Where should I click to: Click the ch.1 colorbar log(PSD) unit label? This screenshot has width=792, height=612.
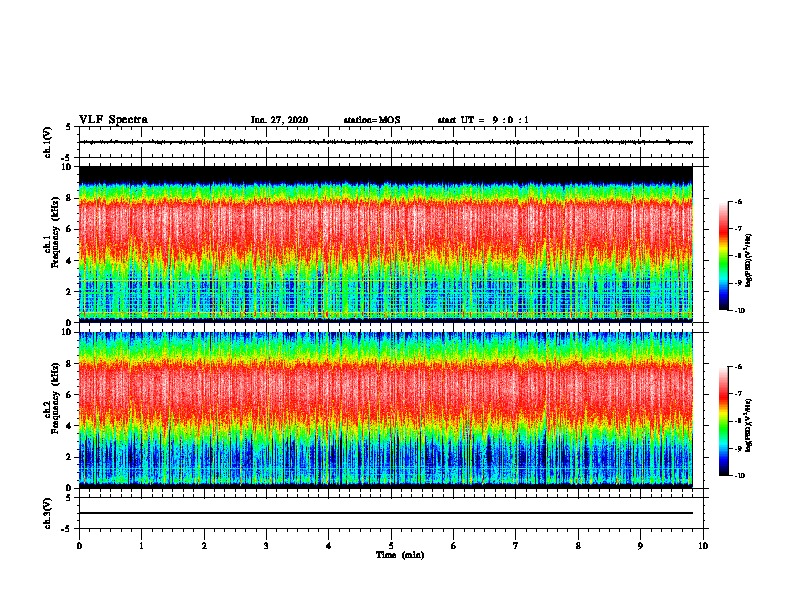(x=749, y=261)
